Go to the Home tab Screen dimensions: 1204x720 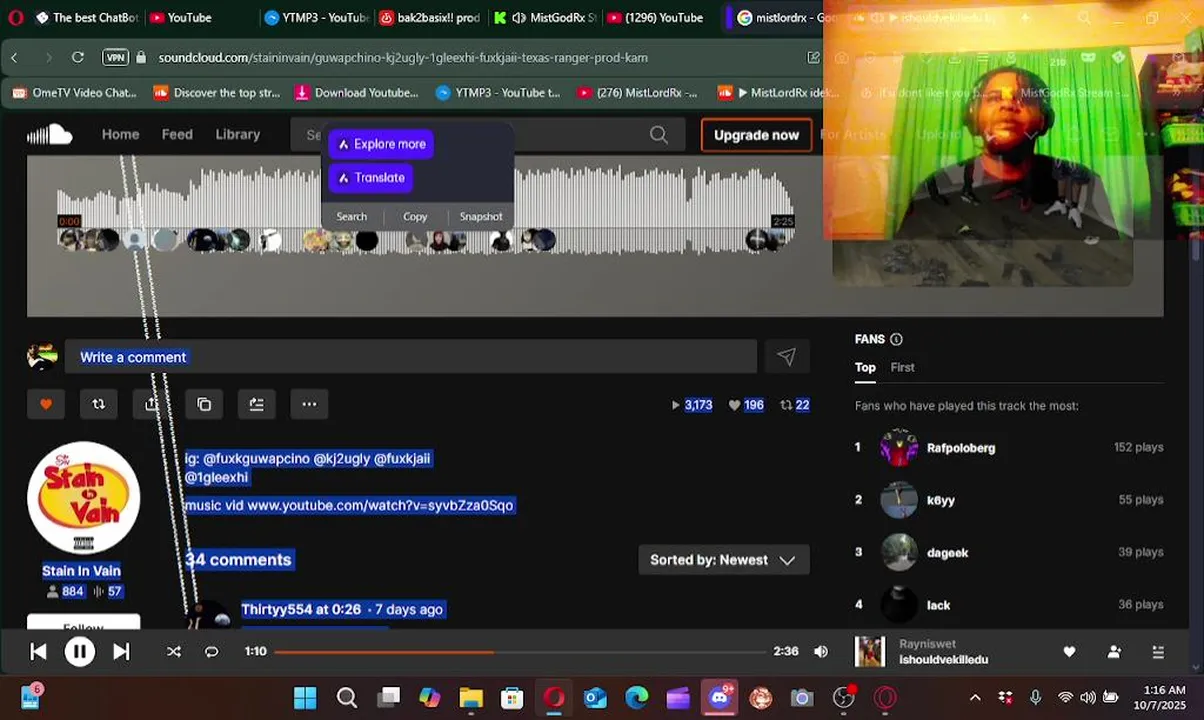120,134
